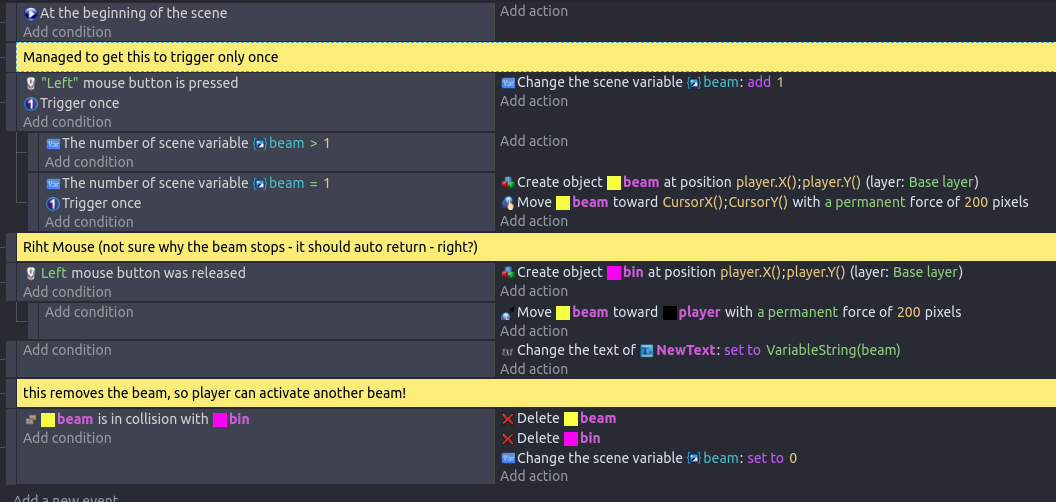Click the variable icon before beam > 1
This screenshot has width=1056, height=502.
pyautogui.click(x=53, y=144)
